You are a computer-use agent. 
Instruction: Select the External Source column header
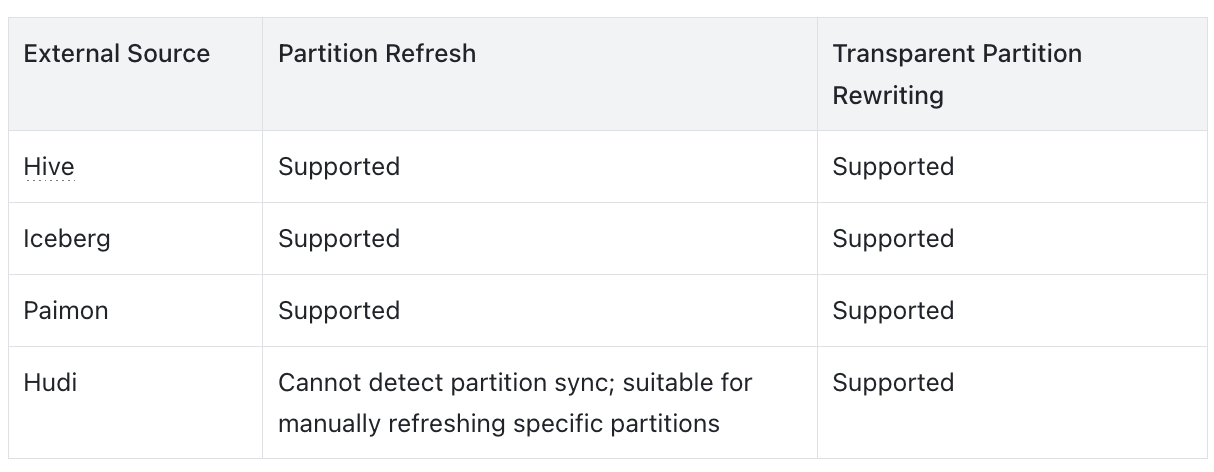click(116, 54)
